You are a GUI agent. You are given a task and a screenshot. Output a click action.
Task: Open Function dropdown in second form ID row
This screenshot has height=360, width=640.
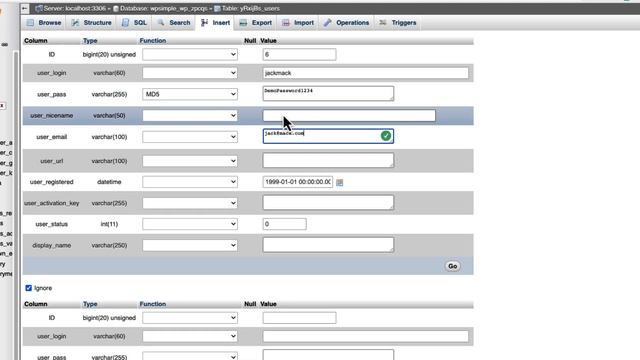(x=190, y=318)
